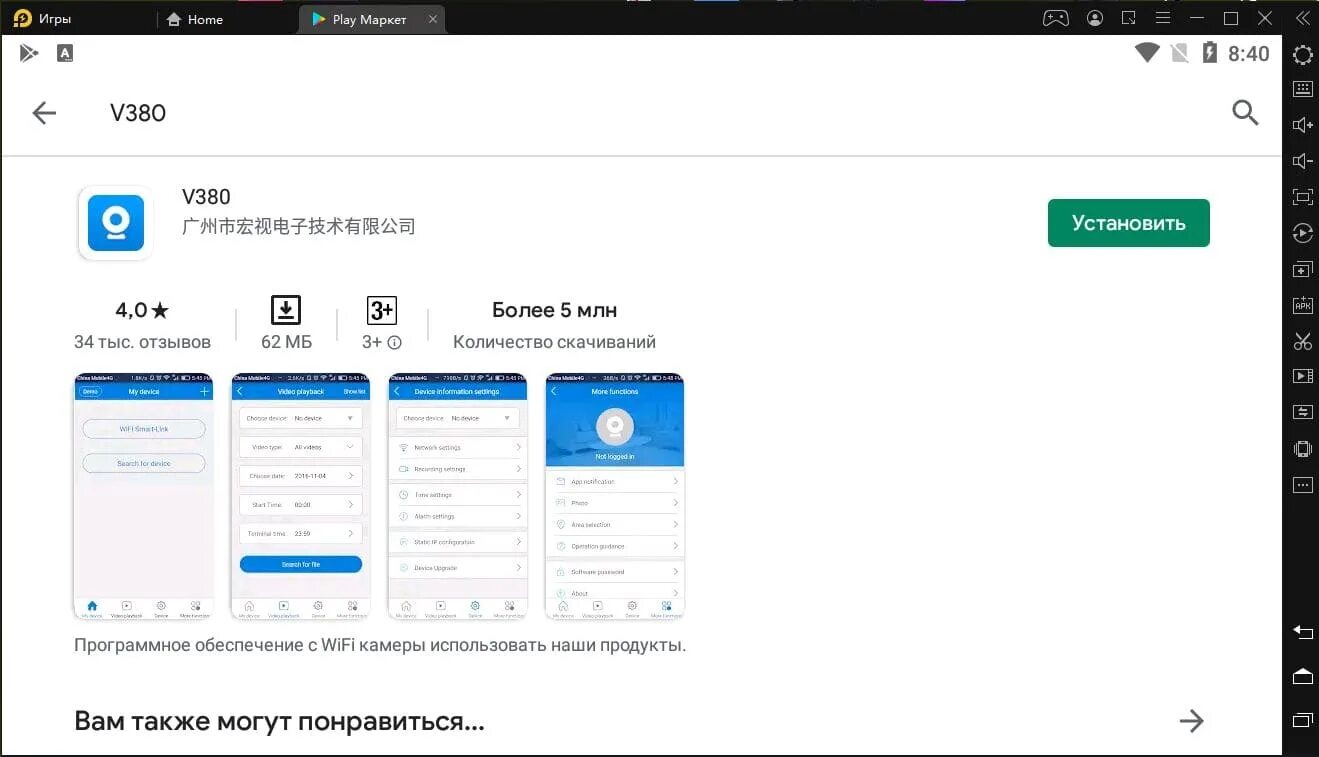Click the 3+ age rating info icon
The height and width of the screenshot is (757, 1319).
(x=395, y=343)
